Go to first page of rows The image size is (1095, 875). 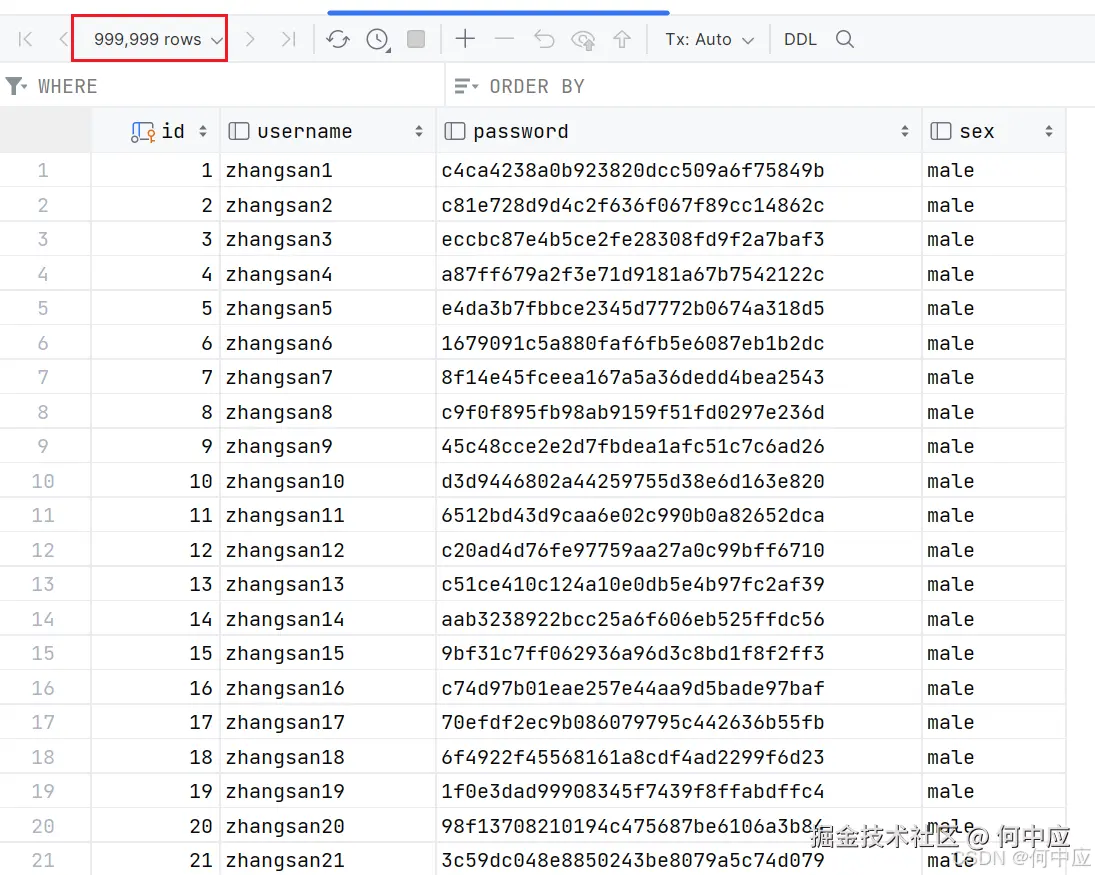tap(25, 39)
